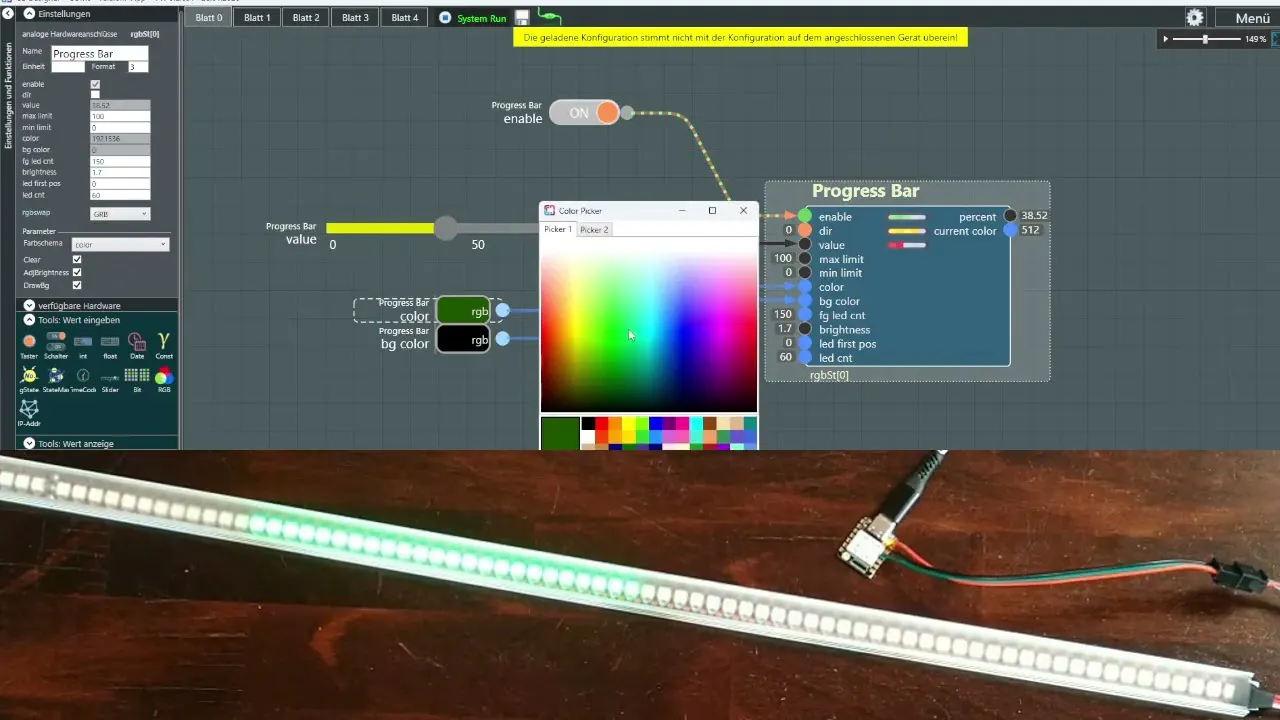The image size is (1280, 720).
Task: Collapse the Einstellungen section
Action: pos(30,15)
